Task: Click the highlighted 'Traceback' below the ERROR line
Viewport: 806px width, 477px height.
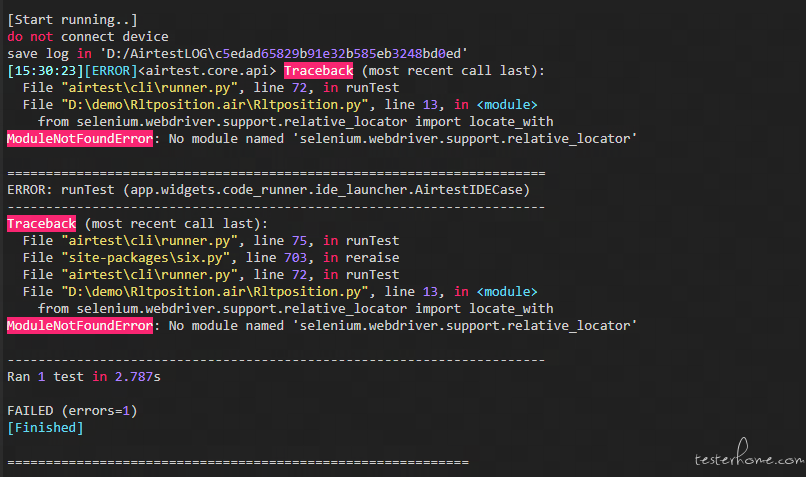Action: tap(42, 224)
